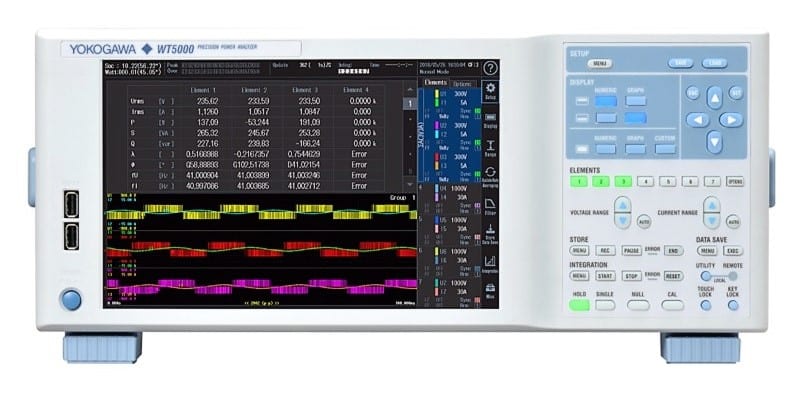800x395 pixels.
Task: Toggle AUTO beside VOLTAGE RANGE
Action: point(644,222)
